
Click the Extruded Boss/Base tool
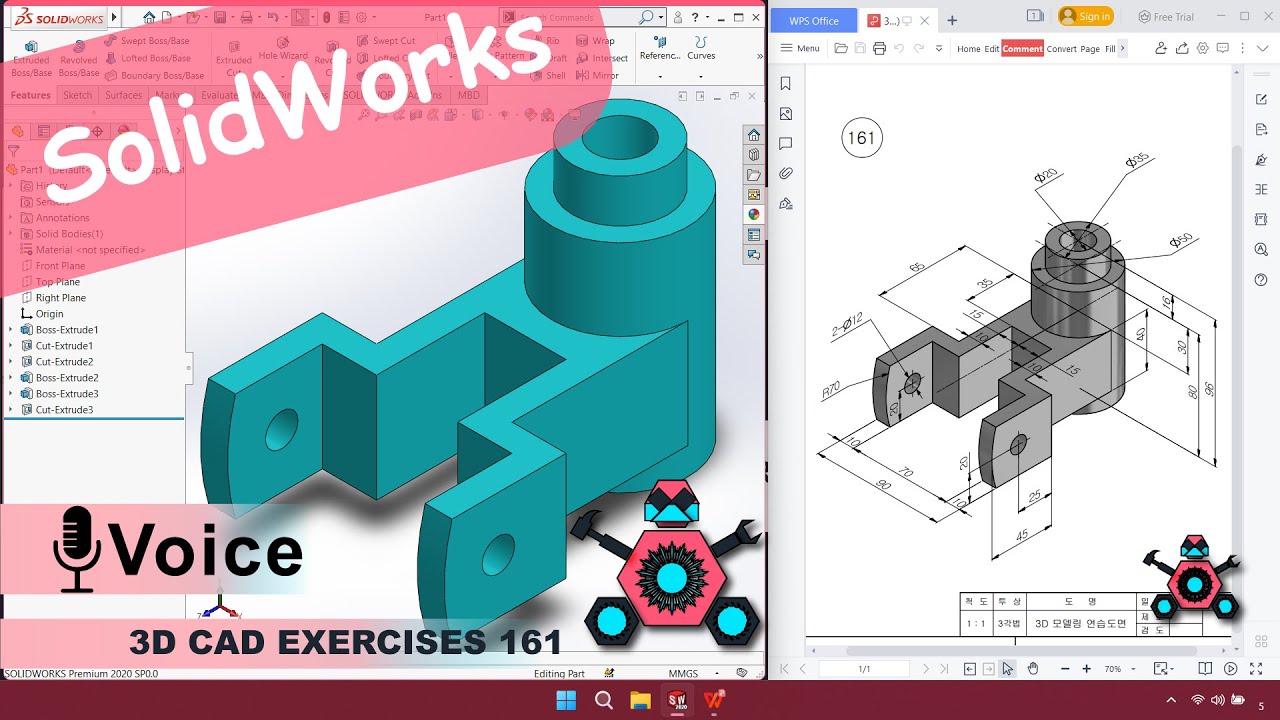pyautogui.click(x=31, y=59)
